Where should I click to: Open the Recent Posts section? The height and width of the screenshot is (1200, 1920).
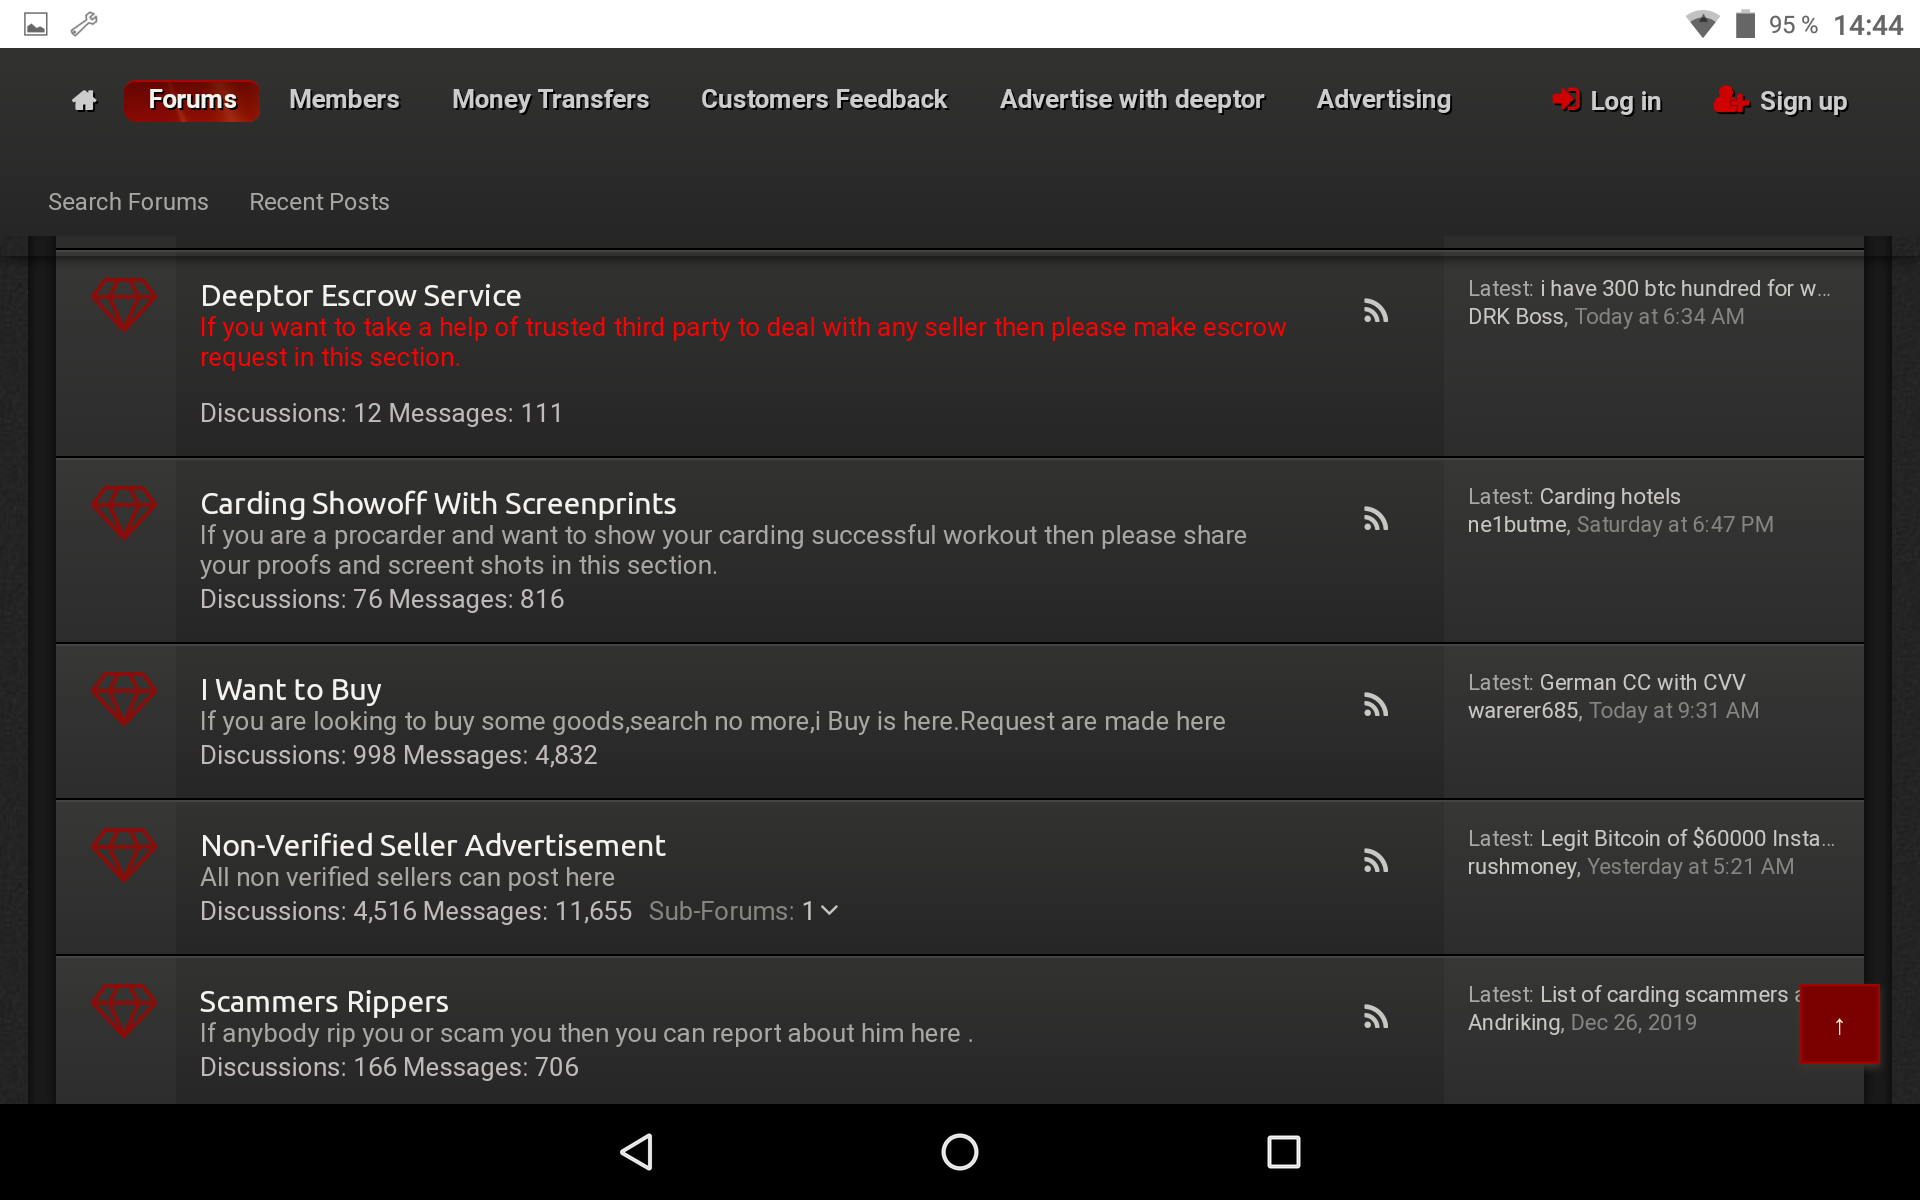click(317, 200)
